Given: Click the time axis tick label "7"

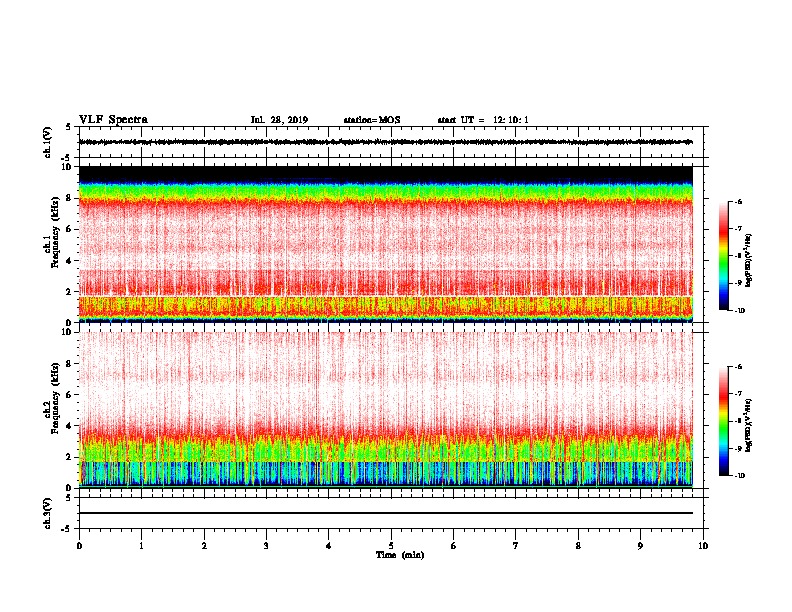Looking at the screenshot, I should pyautogui.click(x=516, y=546).
